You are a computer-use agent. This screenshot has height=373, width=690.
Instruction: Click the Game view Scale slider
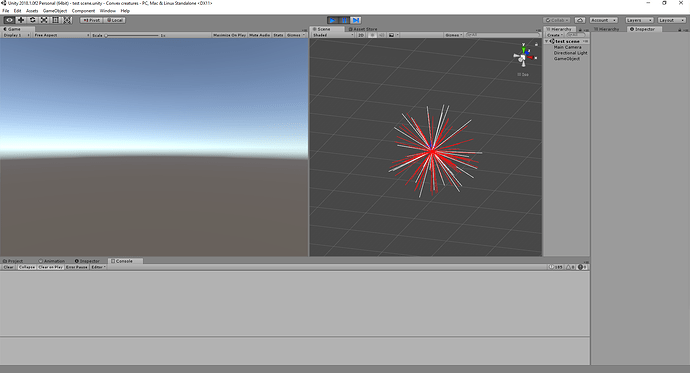(132, 35)
